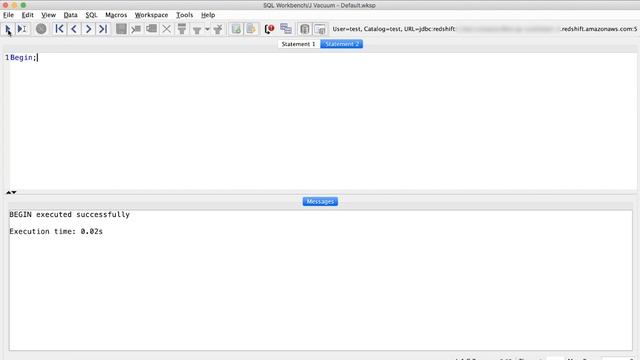Click the save changes to database icon
Viewport: 640px width, 360px height.
(121, 29)
